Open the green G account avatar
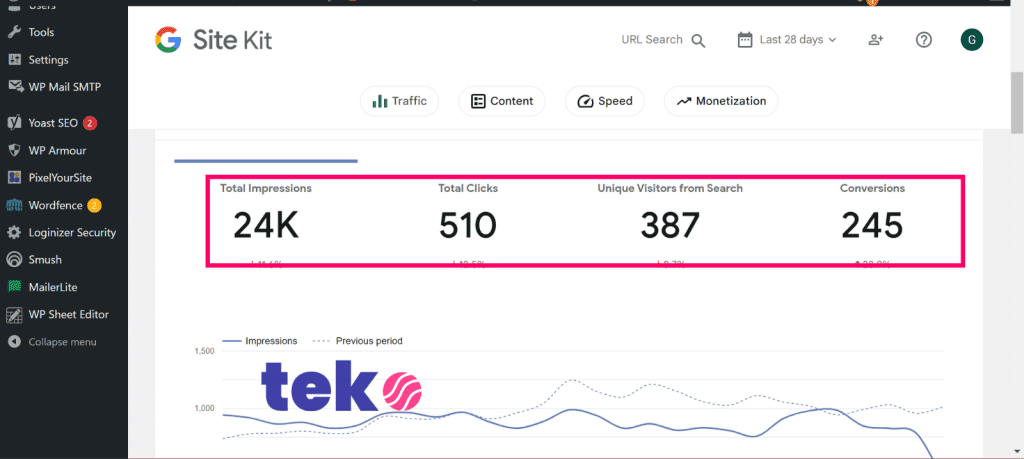This screenshot has height=459, width=1024. pyautogui.click(x=971, y=40)
